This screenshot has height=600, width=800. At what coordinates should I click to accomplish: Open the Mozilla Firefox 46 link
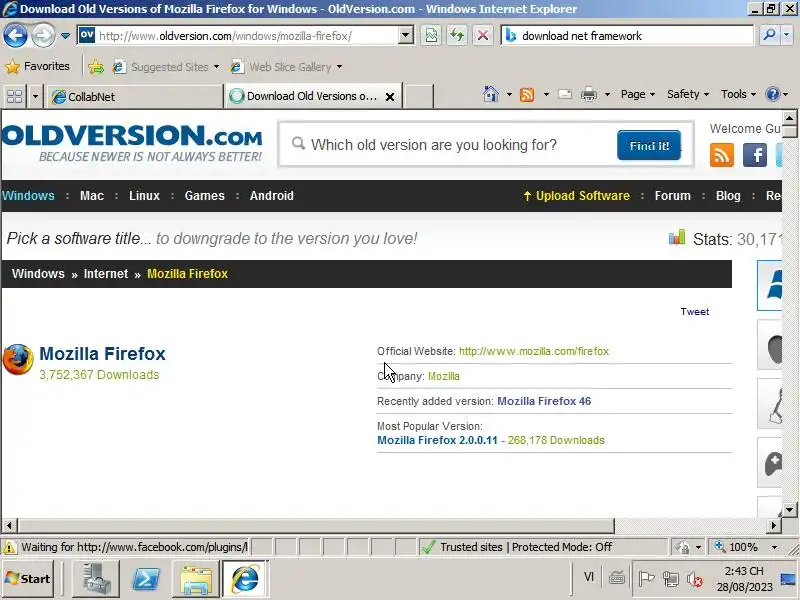pyautogui.click(x=544, y=402)
